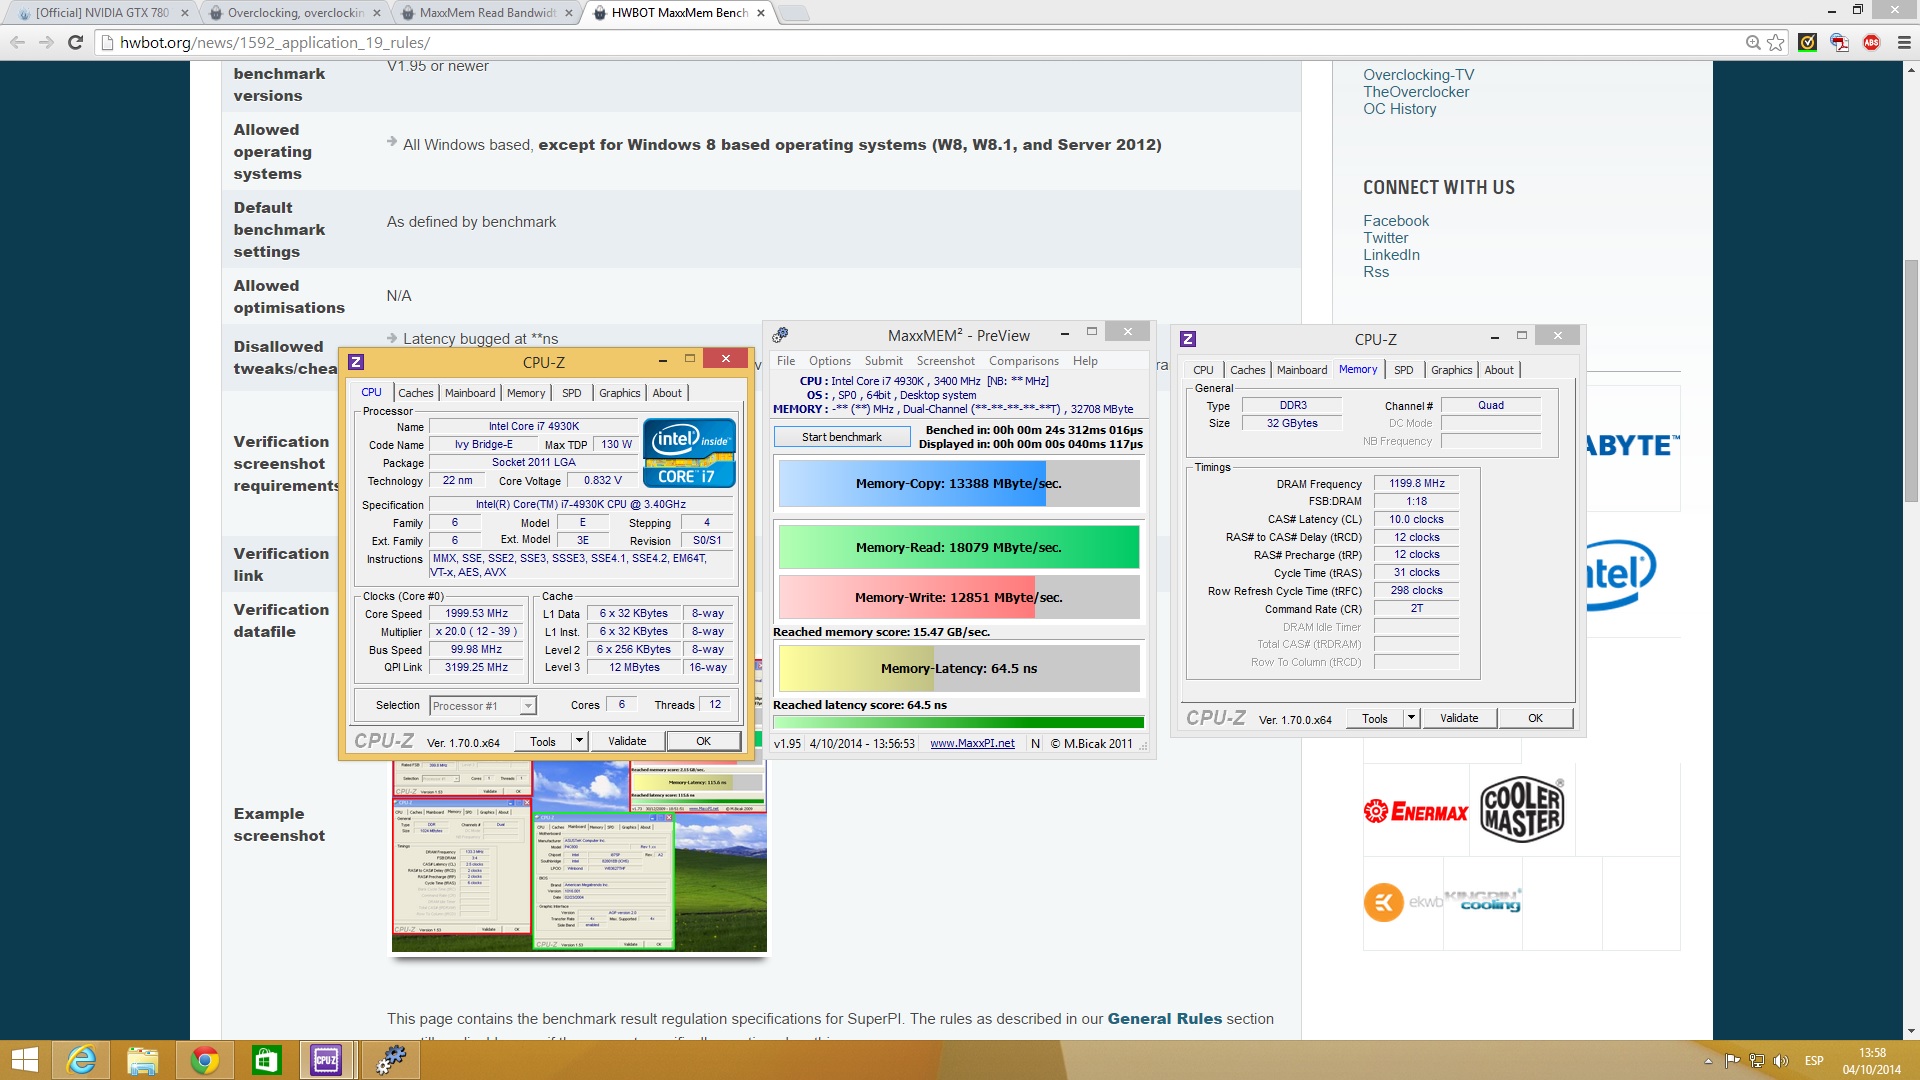Image resolution: width=1920 pixels, height=1080 pixels.
Task: Close the HWBOT MaxxMem Bench tab
Action: point(760,13)
